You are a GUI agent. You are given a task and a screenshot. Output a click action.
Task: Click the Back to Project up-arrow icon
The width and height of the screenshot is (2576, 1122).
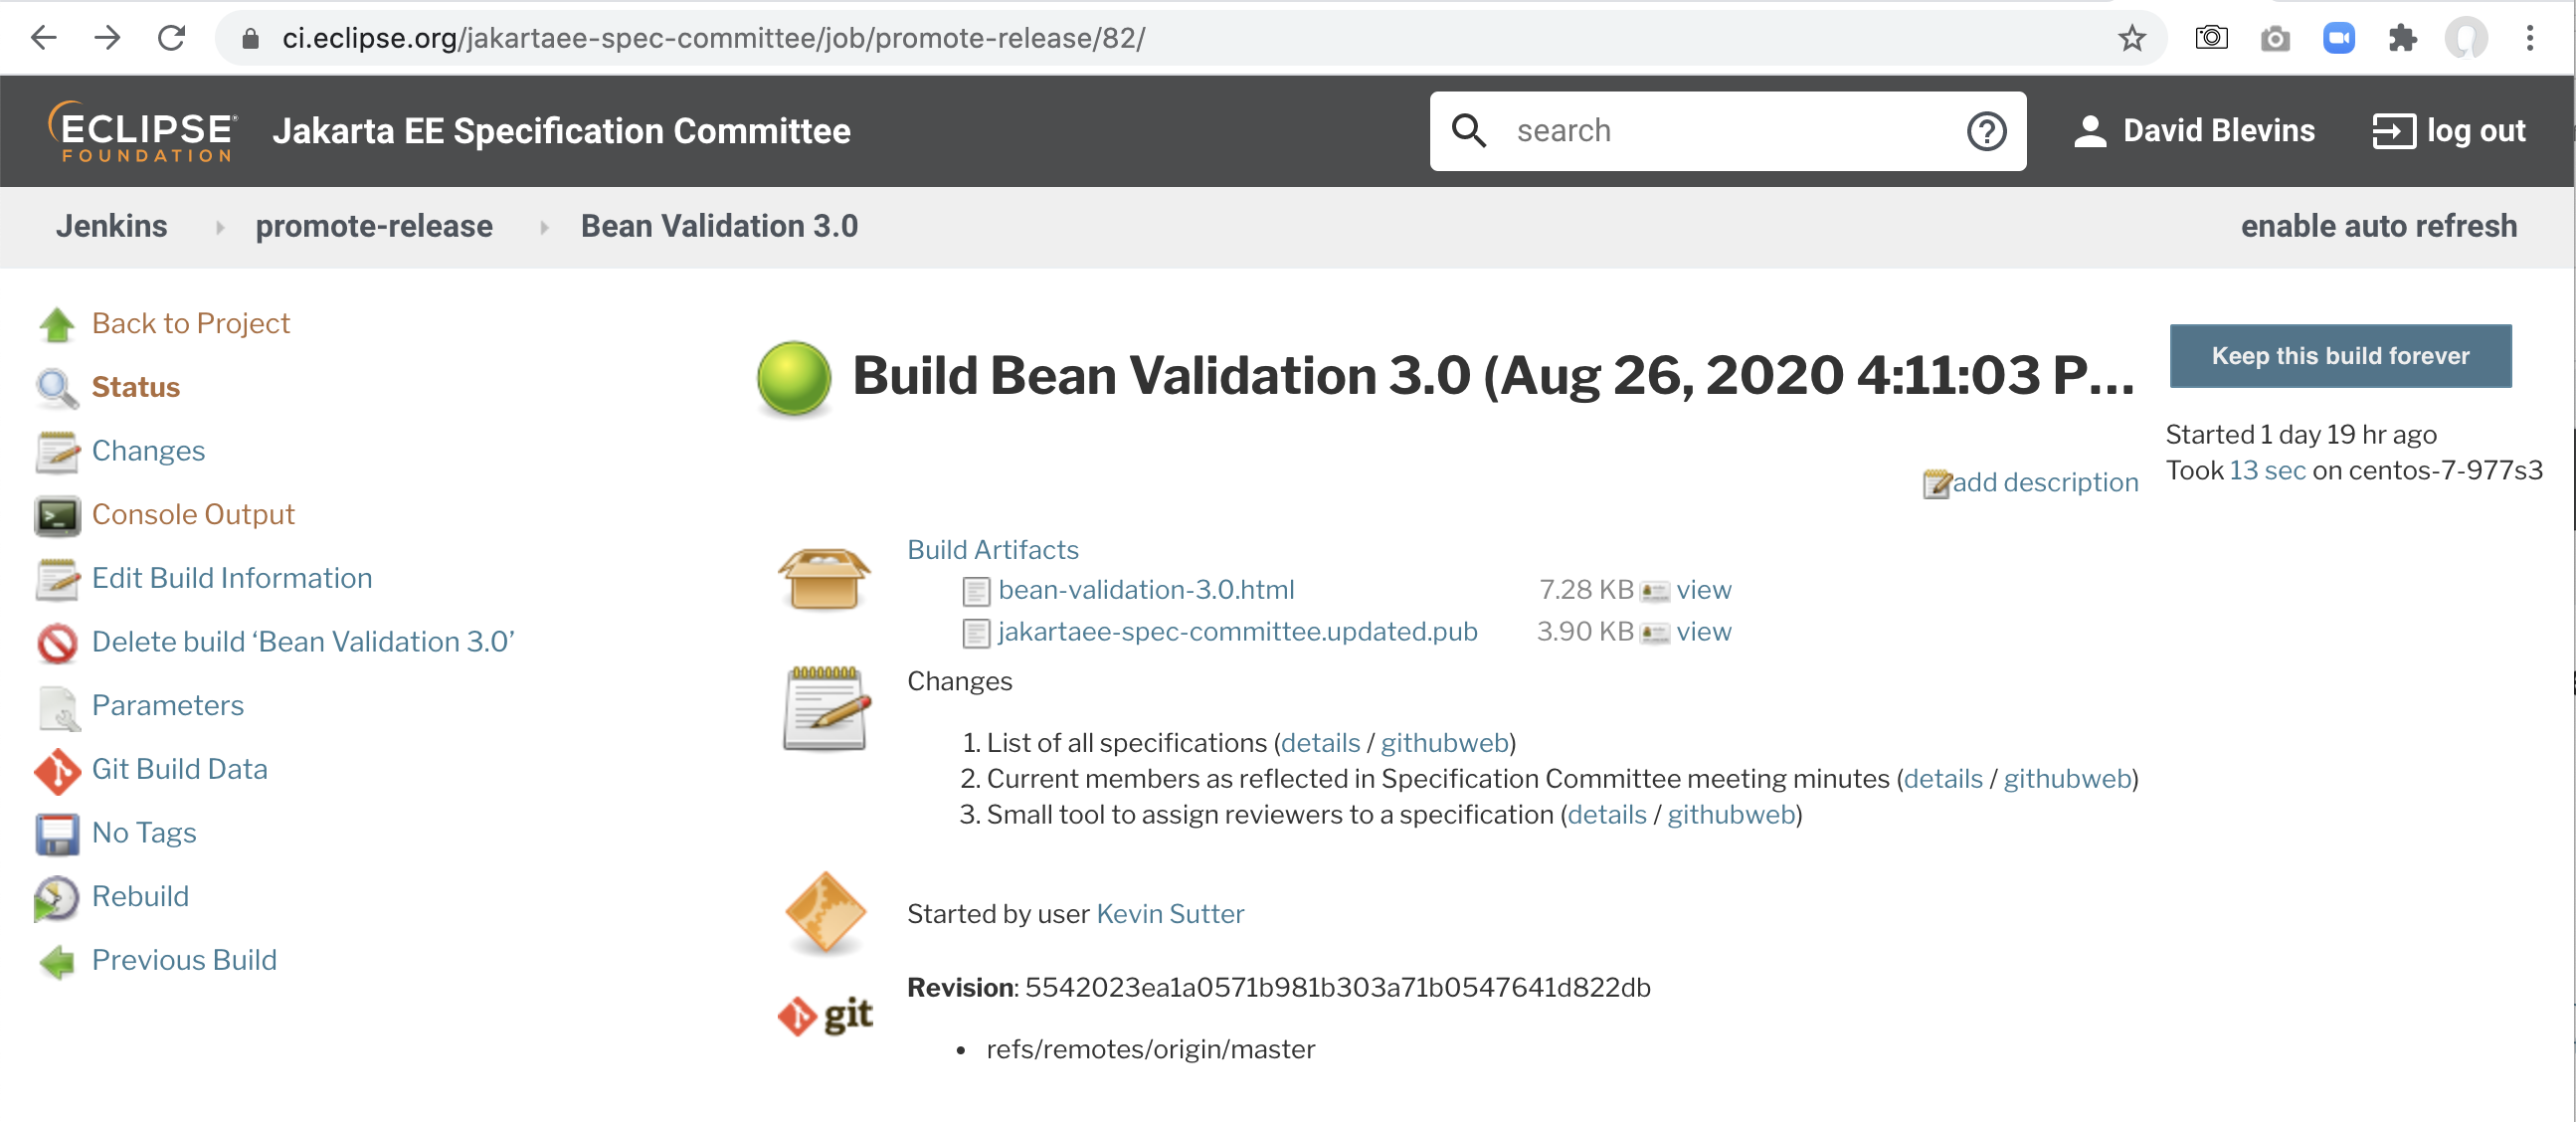(x=57, y=324)
